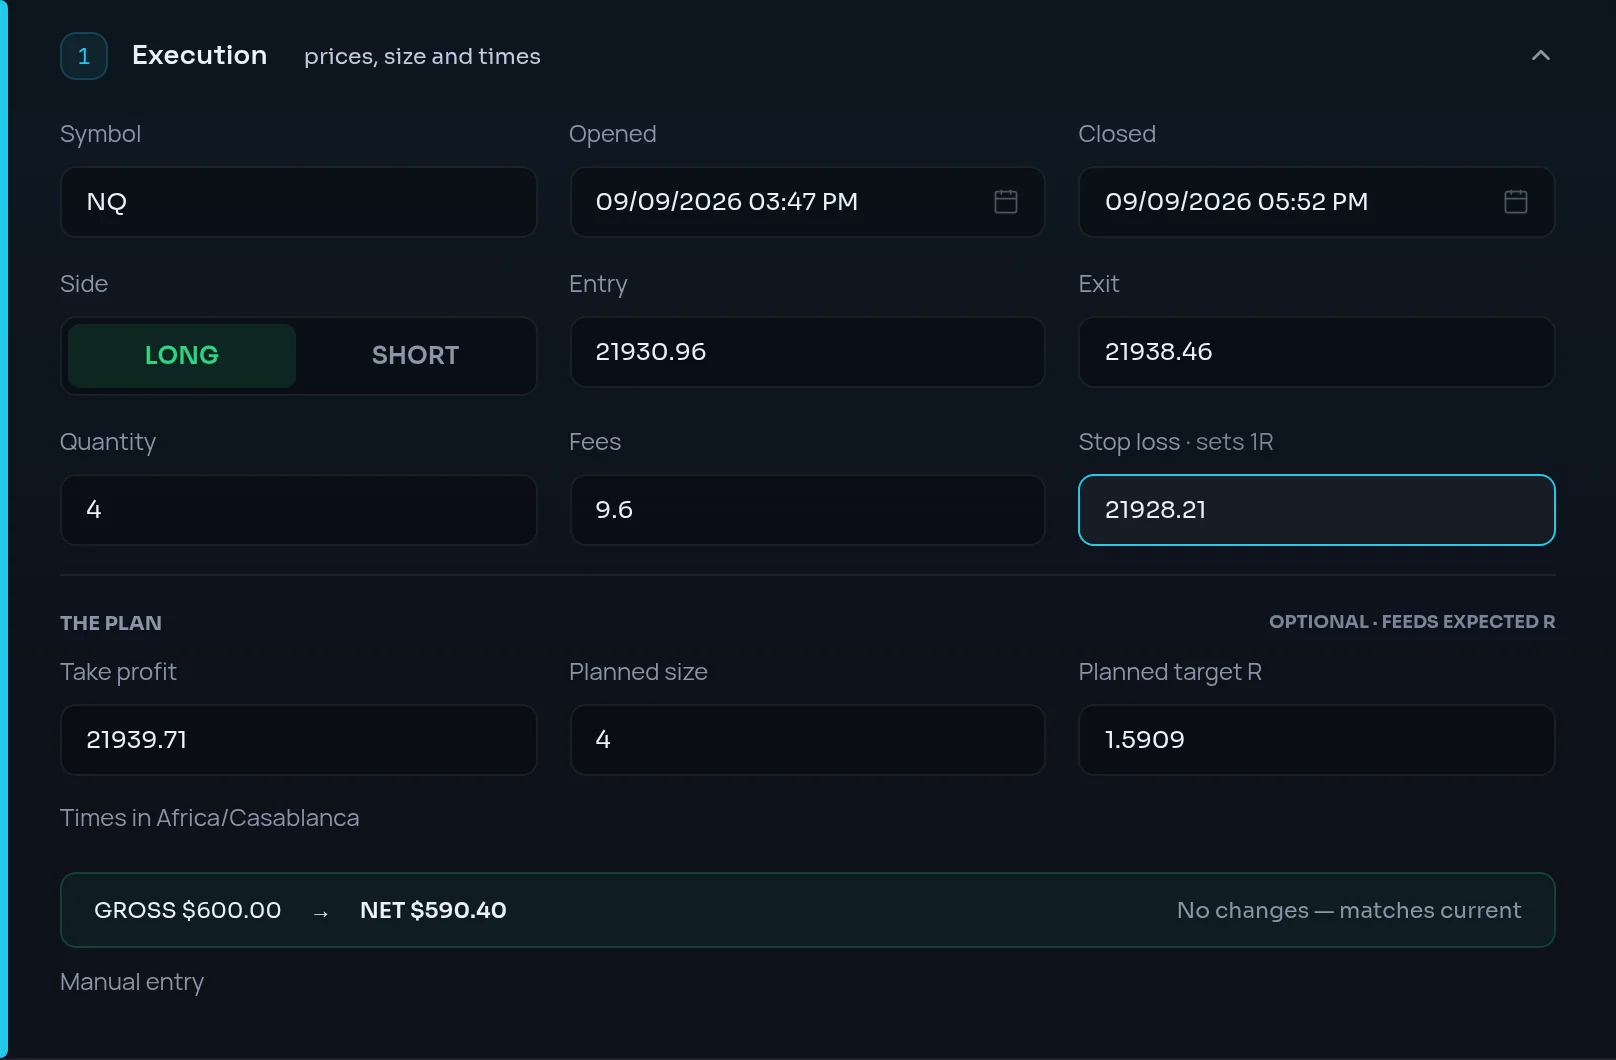Click the Symbol field containing NQ
The image size is (1616, 1060).
click(x=299, y=202)
